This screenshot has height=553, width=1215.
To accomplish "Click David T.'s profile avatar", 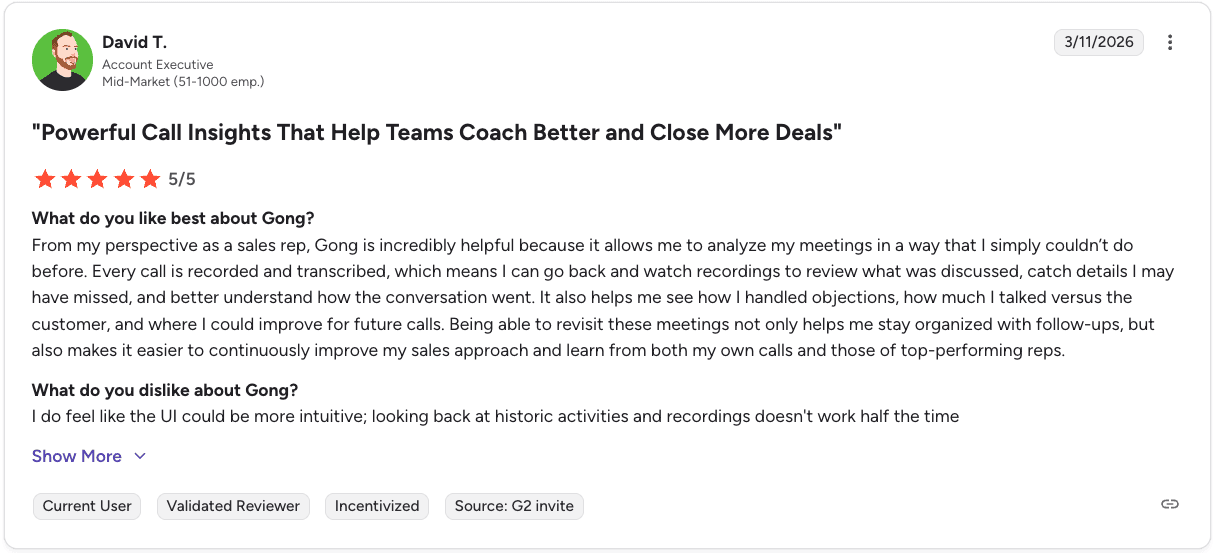I will (x=62, y=60).
